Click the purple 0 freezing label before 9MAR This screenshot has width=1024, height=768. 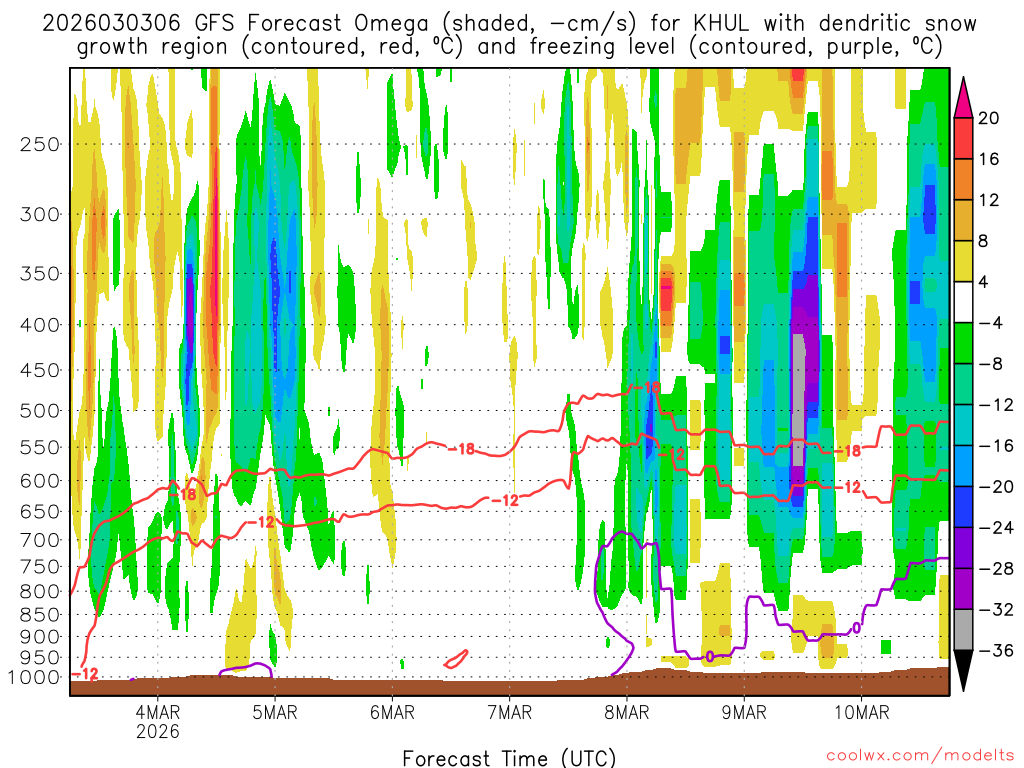tap(710, 657)
